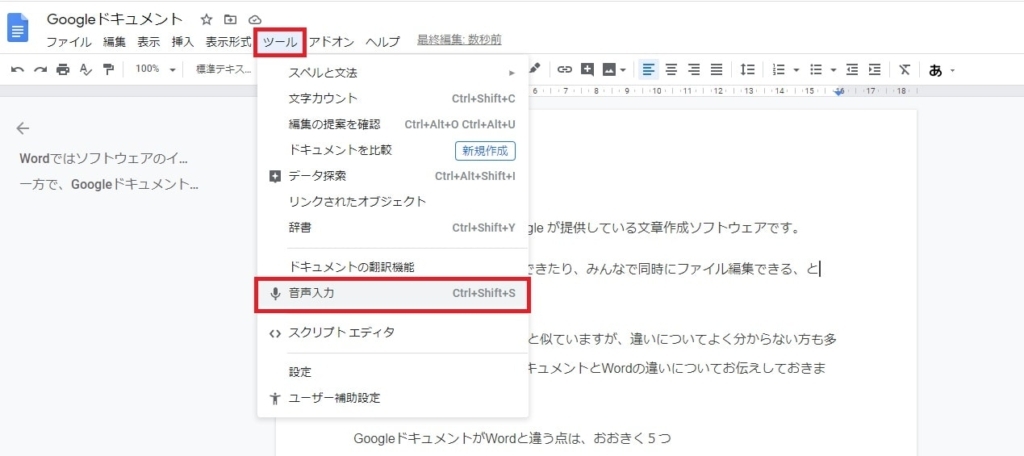Click the 新規作成 button
Image resolution: width=1024 pixels, height=456 pixels.
[485, 151]
